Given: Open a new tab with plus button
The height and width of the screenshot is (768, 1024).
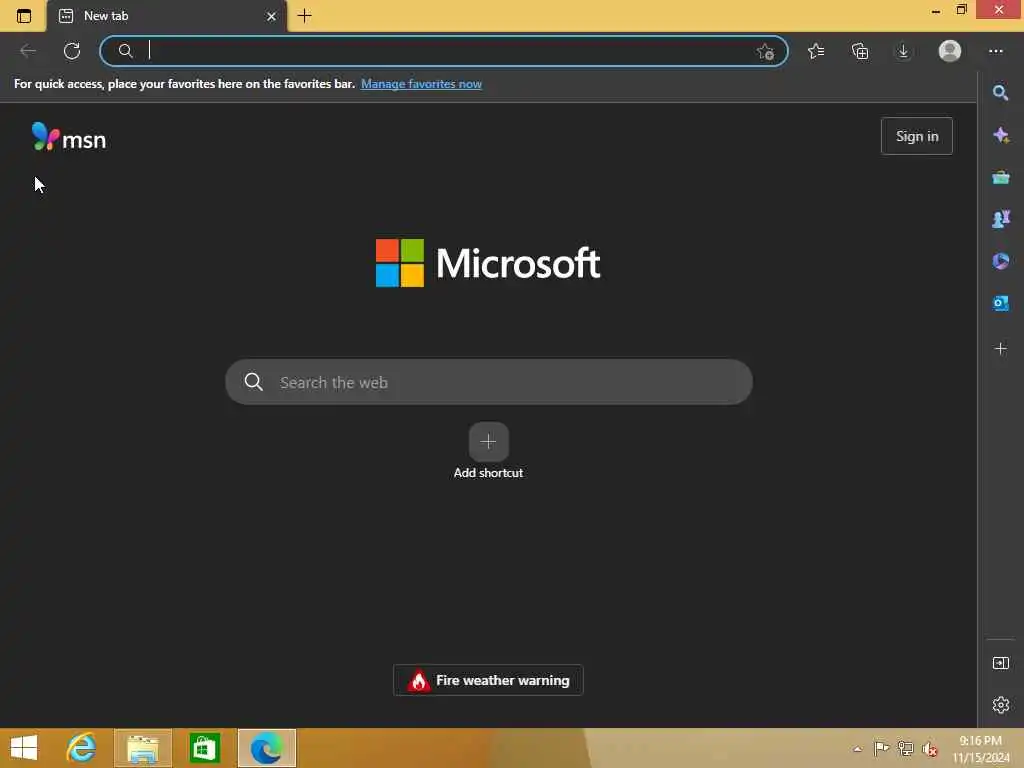Looking at the screenshot, I should 304,16.
